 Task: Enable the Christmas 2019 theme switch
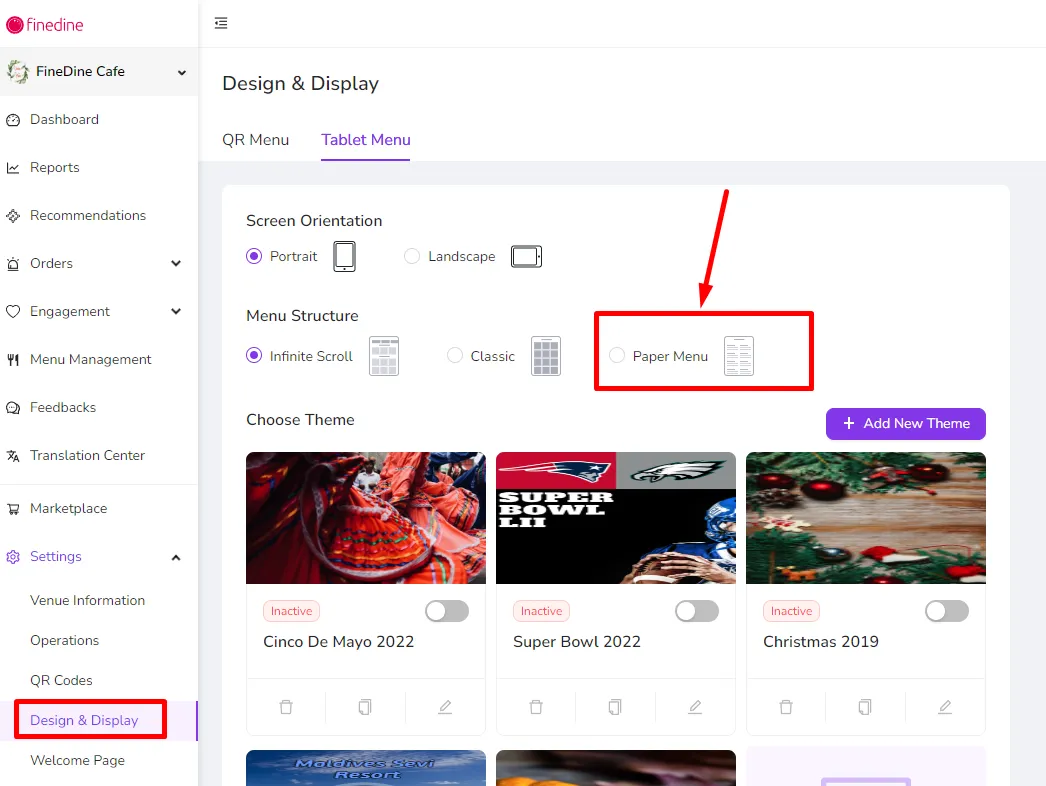(947, 611)
